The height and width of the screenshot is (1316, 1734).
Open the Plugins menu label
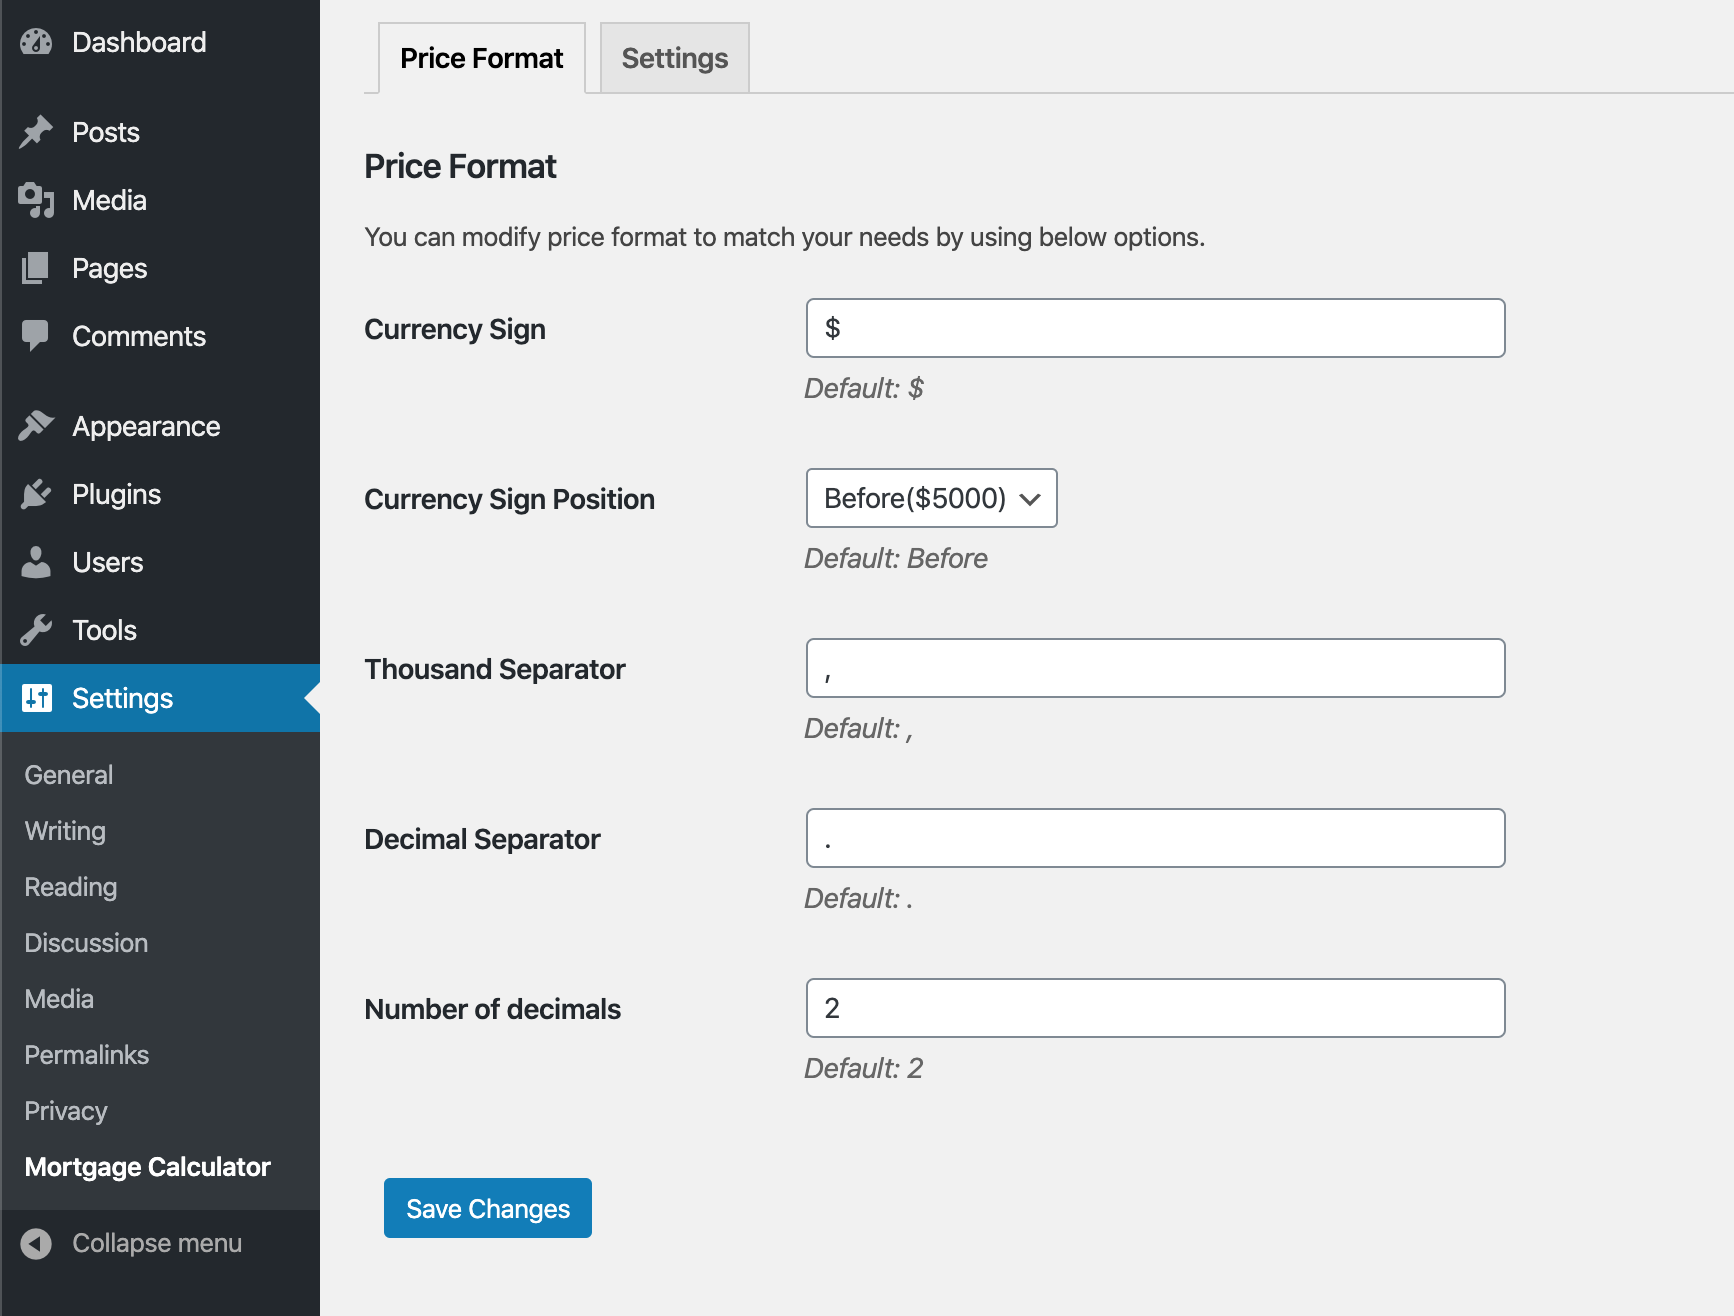tap(117, 494)
